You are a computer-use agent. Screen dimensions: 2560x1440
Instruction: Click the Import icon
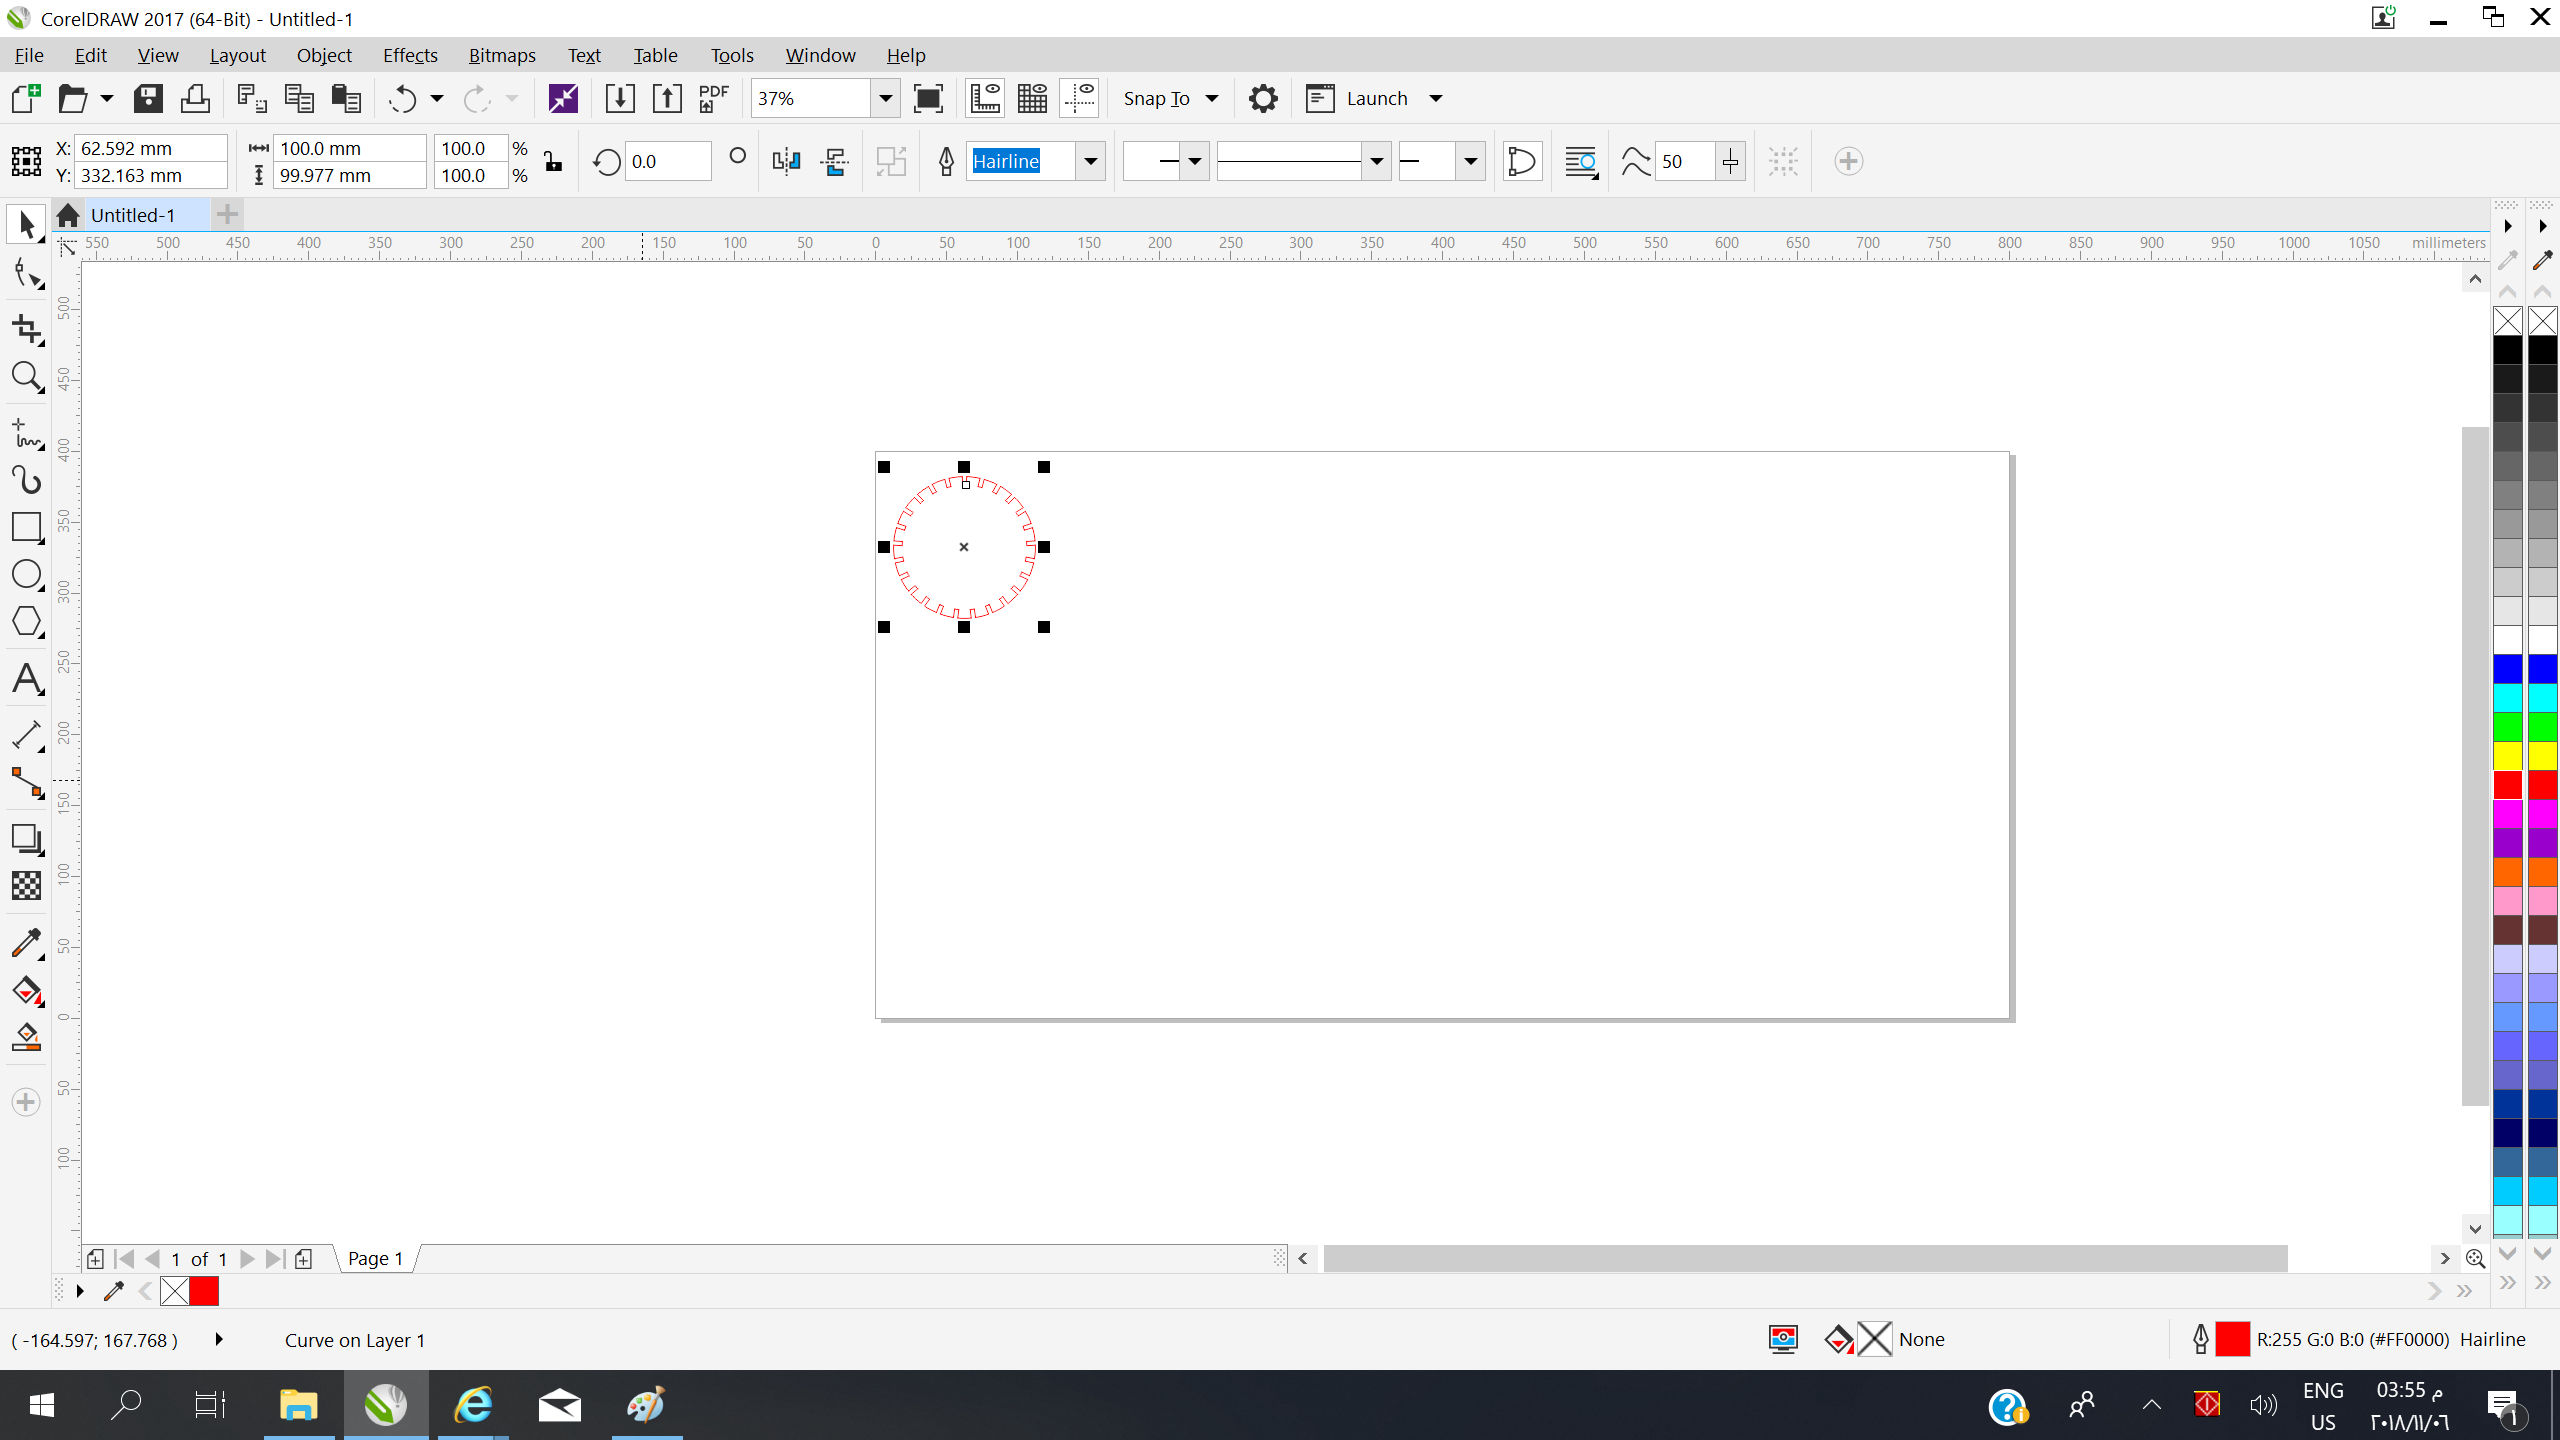coord(620,98)
